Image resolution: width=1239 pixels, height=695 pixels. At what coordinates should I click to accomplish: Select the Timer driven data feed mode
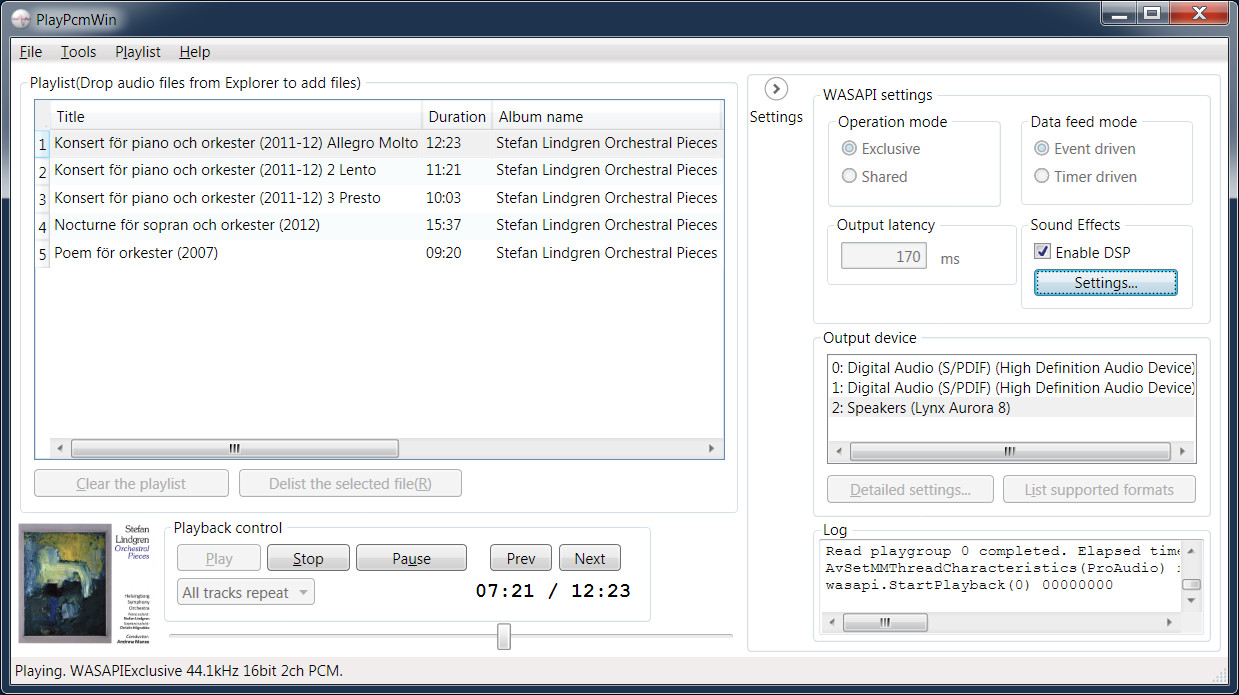(x=1042, y=176)
